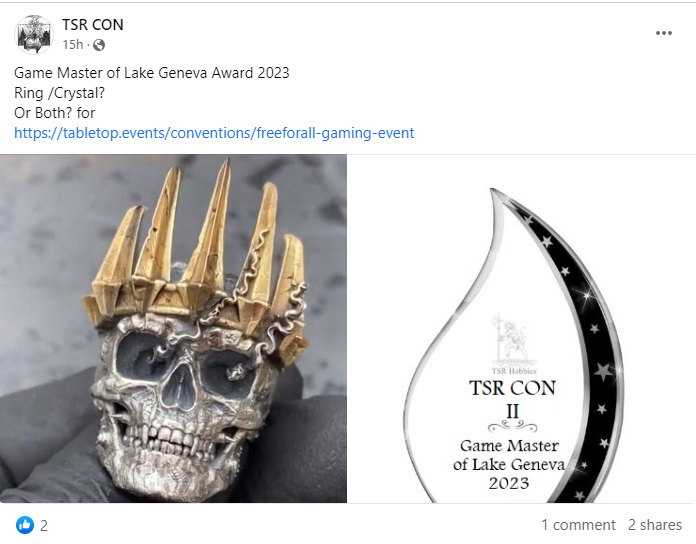The image size is (696, 544).
Task: View the 2 shares list
Action: coord(655,525)
